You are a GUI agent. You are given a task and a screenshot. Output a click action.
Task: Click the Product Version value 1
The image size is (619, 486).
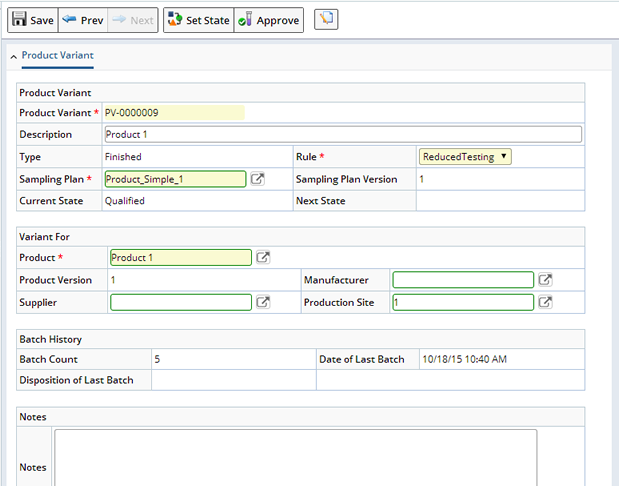click(x=113, y=280)
